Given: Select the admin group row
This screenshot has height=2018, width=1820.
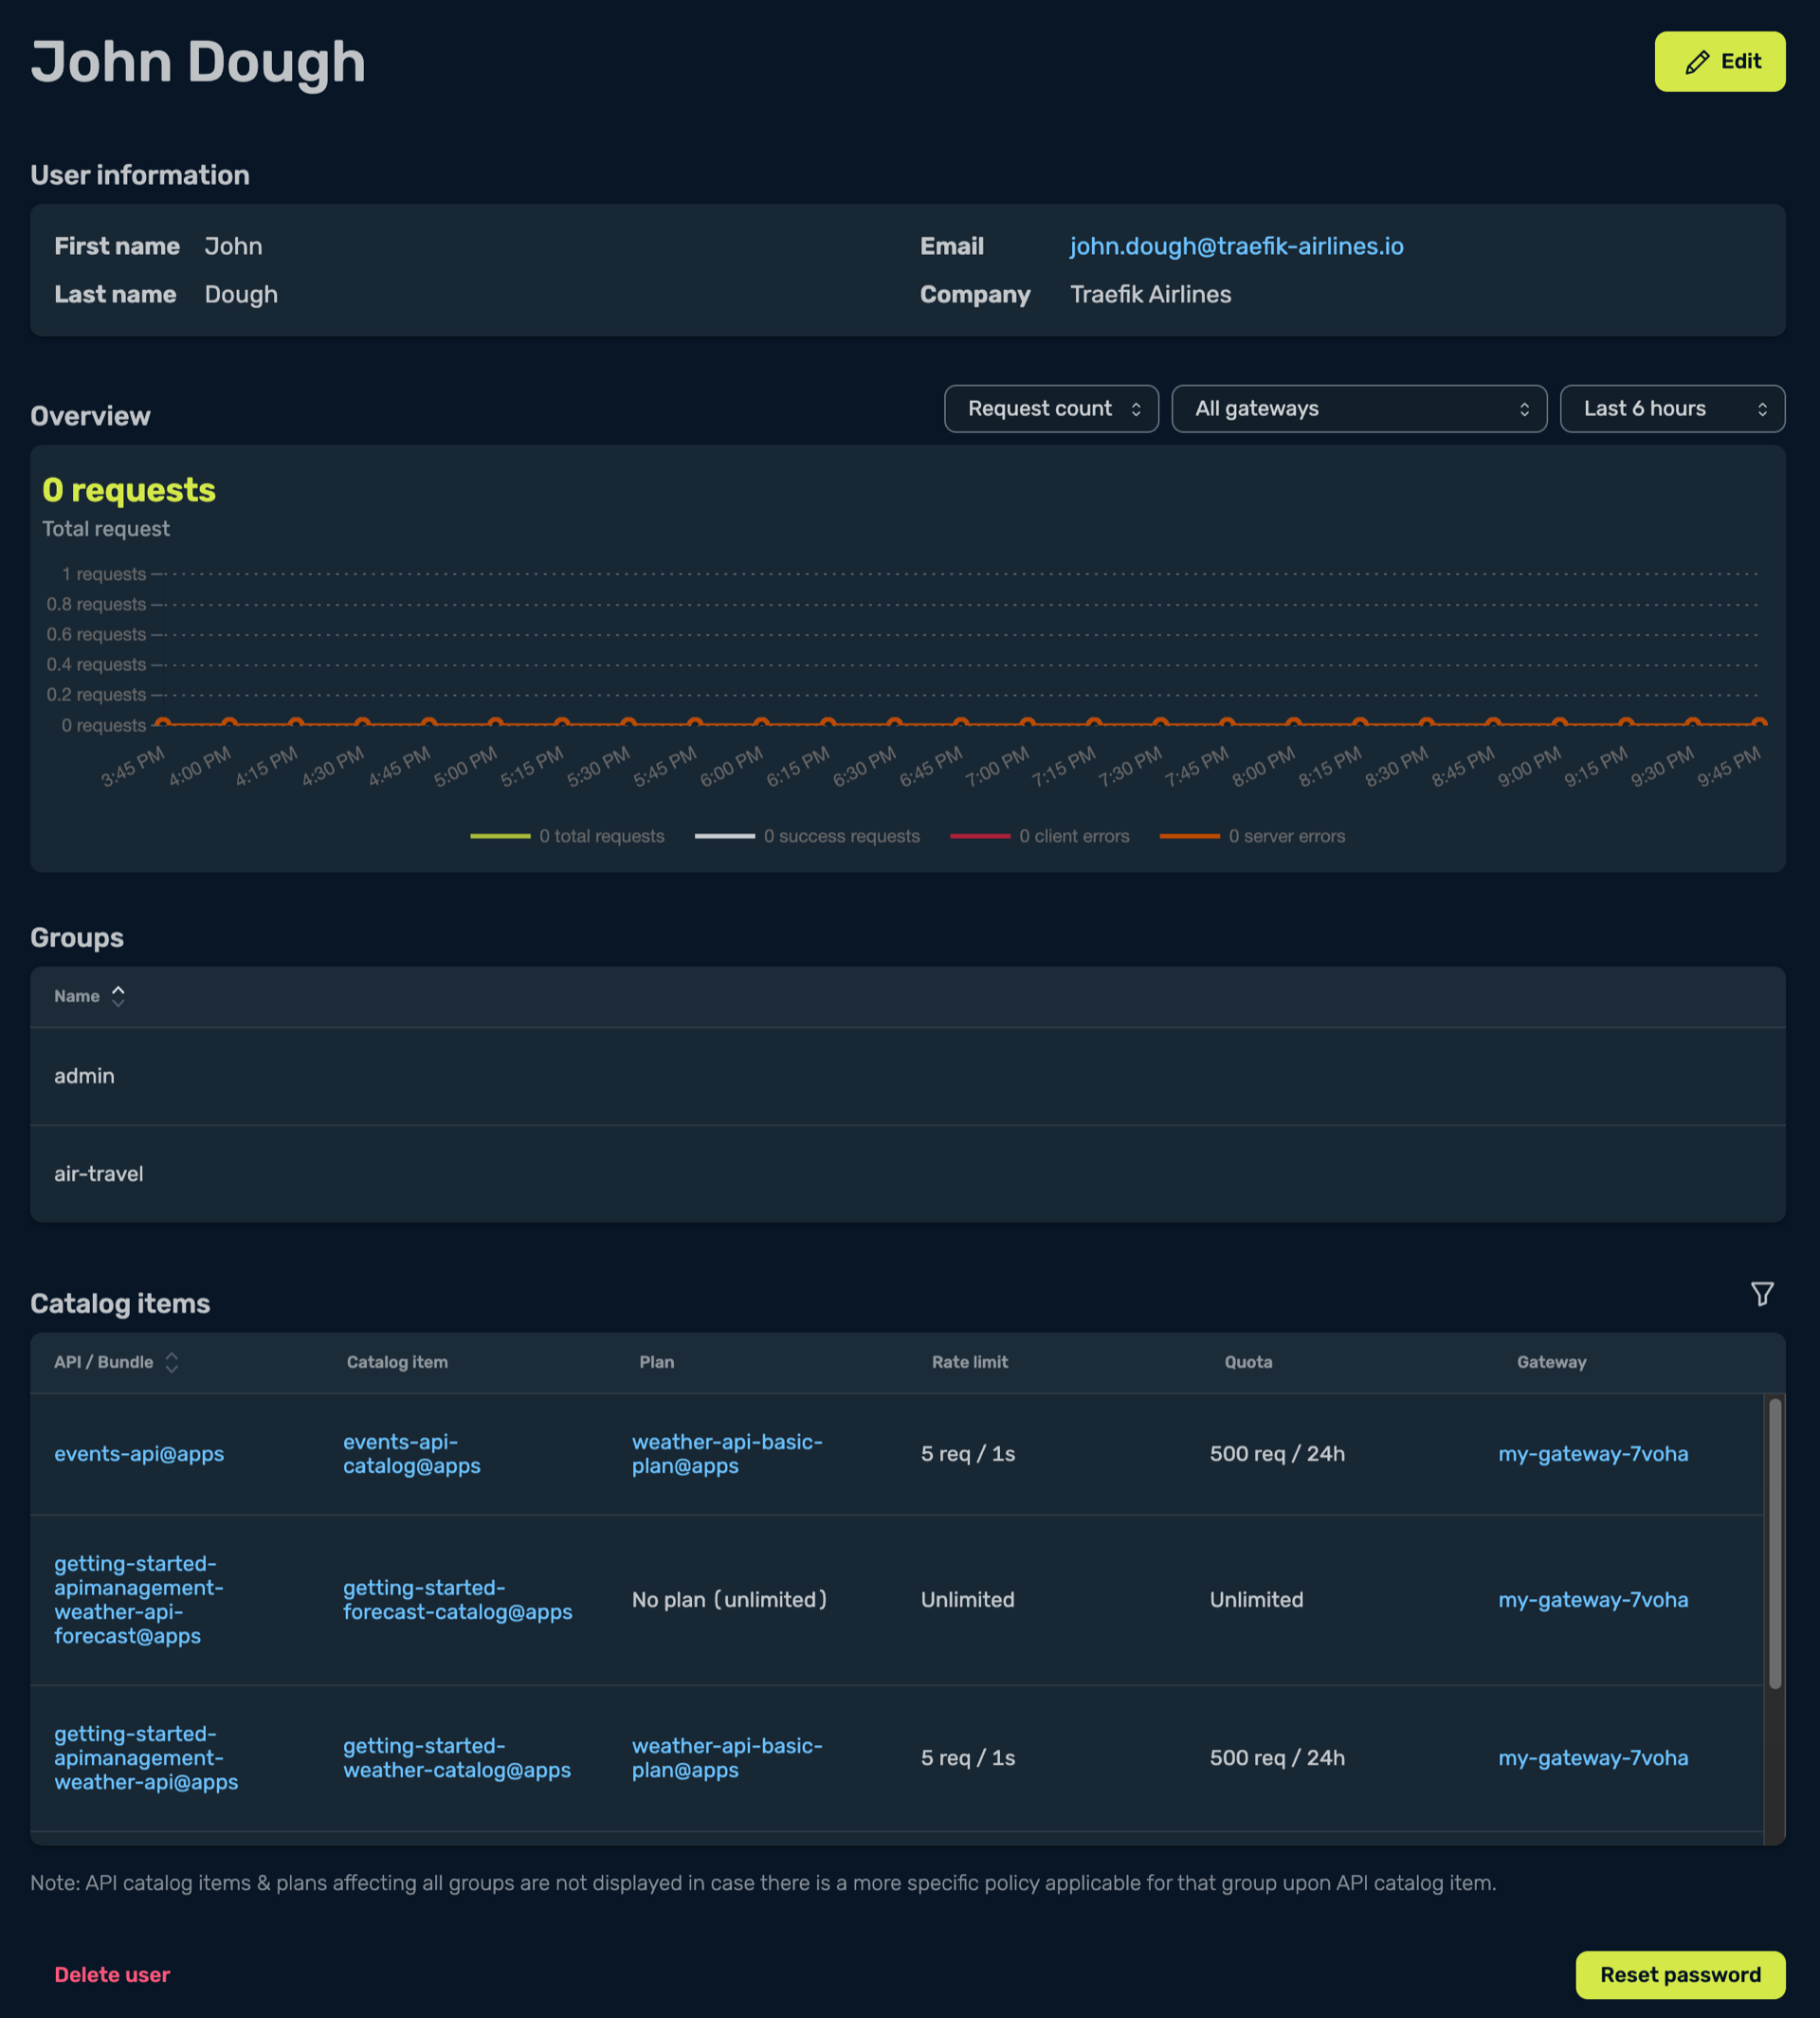Looking at the screenshot, I should [x=907, y=1077].
